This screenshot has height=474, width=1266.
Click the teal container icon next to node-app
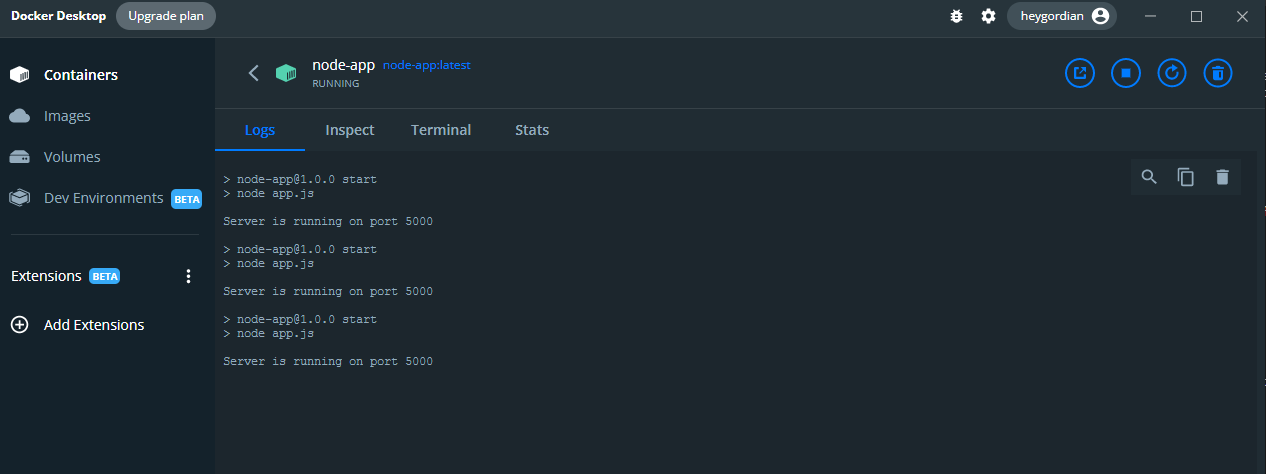(286, 73)
